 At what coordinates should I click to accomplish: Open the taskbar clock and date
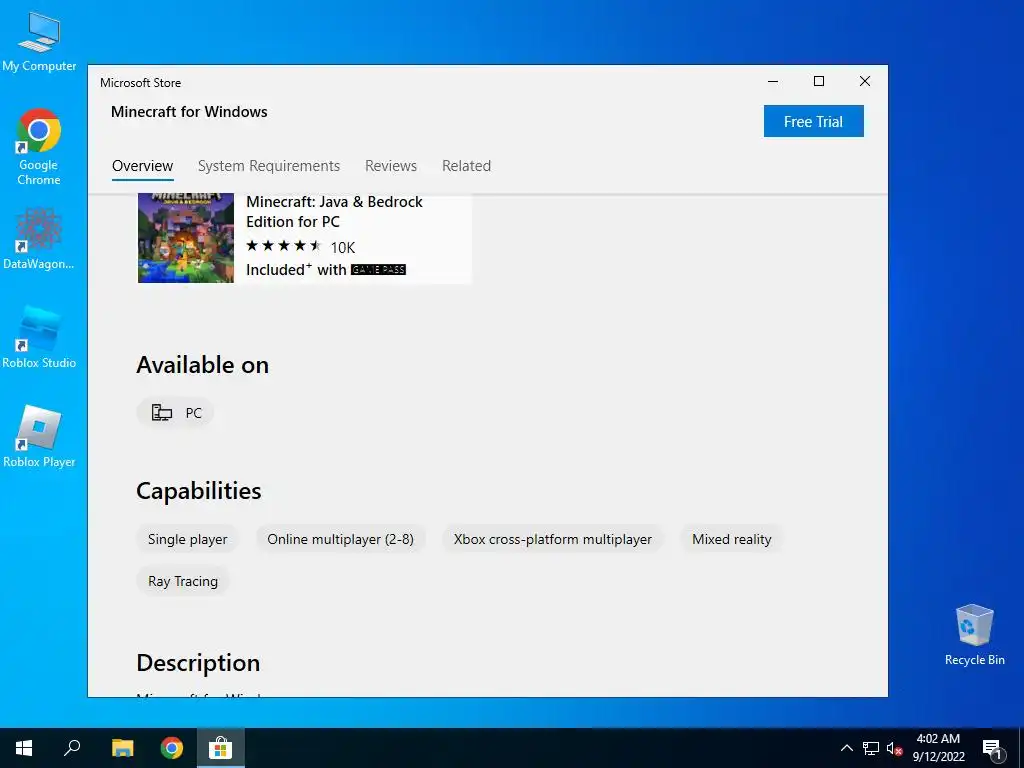pyautogui.click(x=938, y=748)
